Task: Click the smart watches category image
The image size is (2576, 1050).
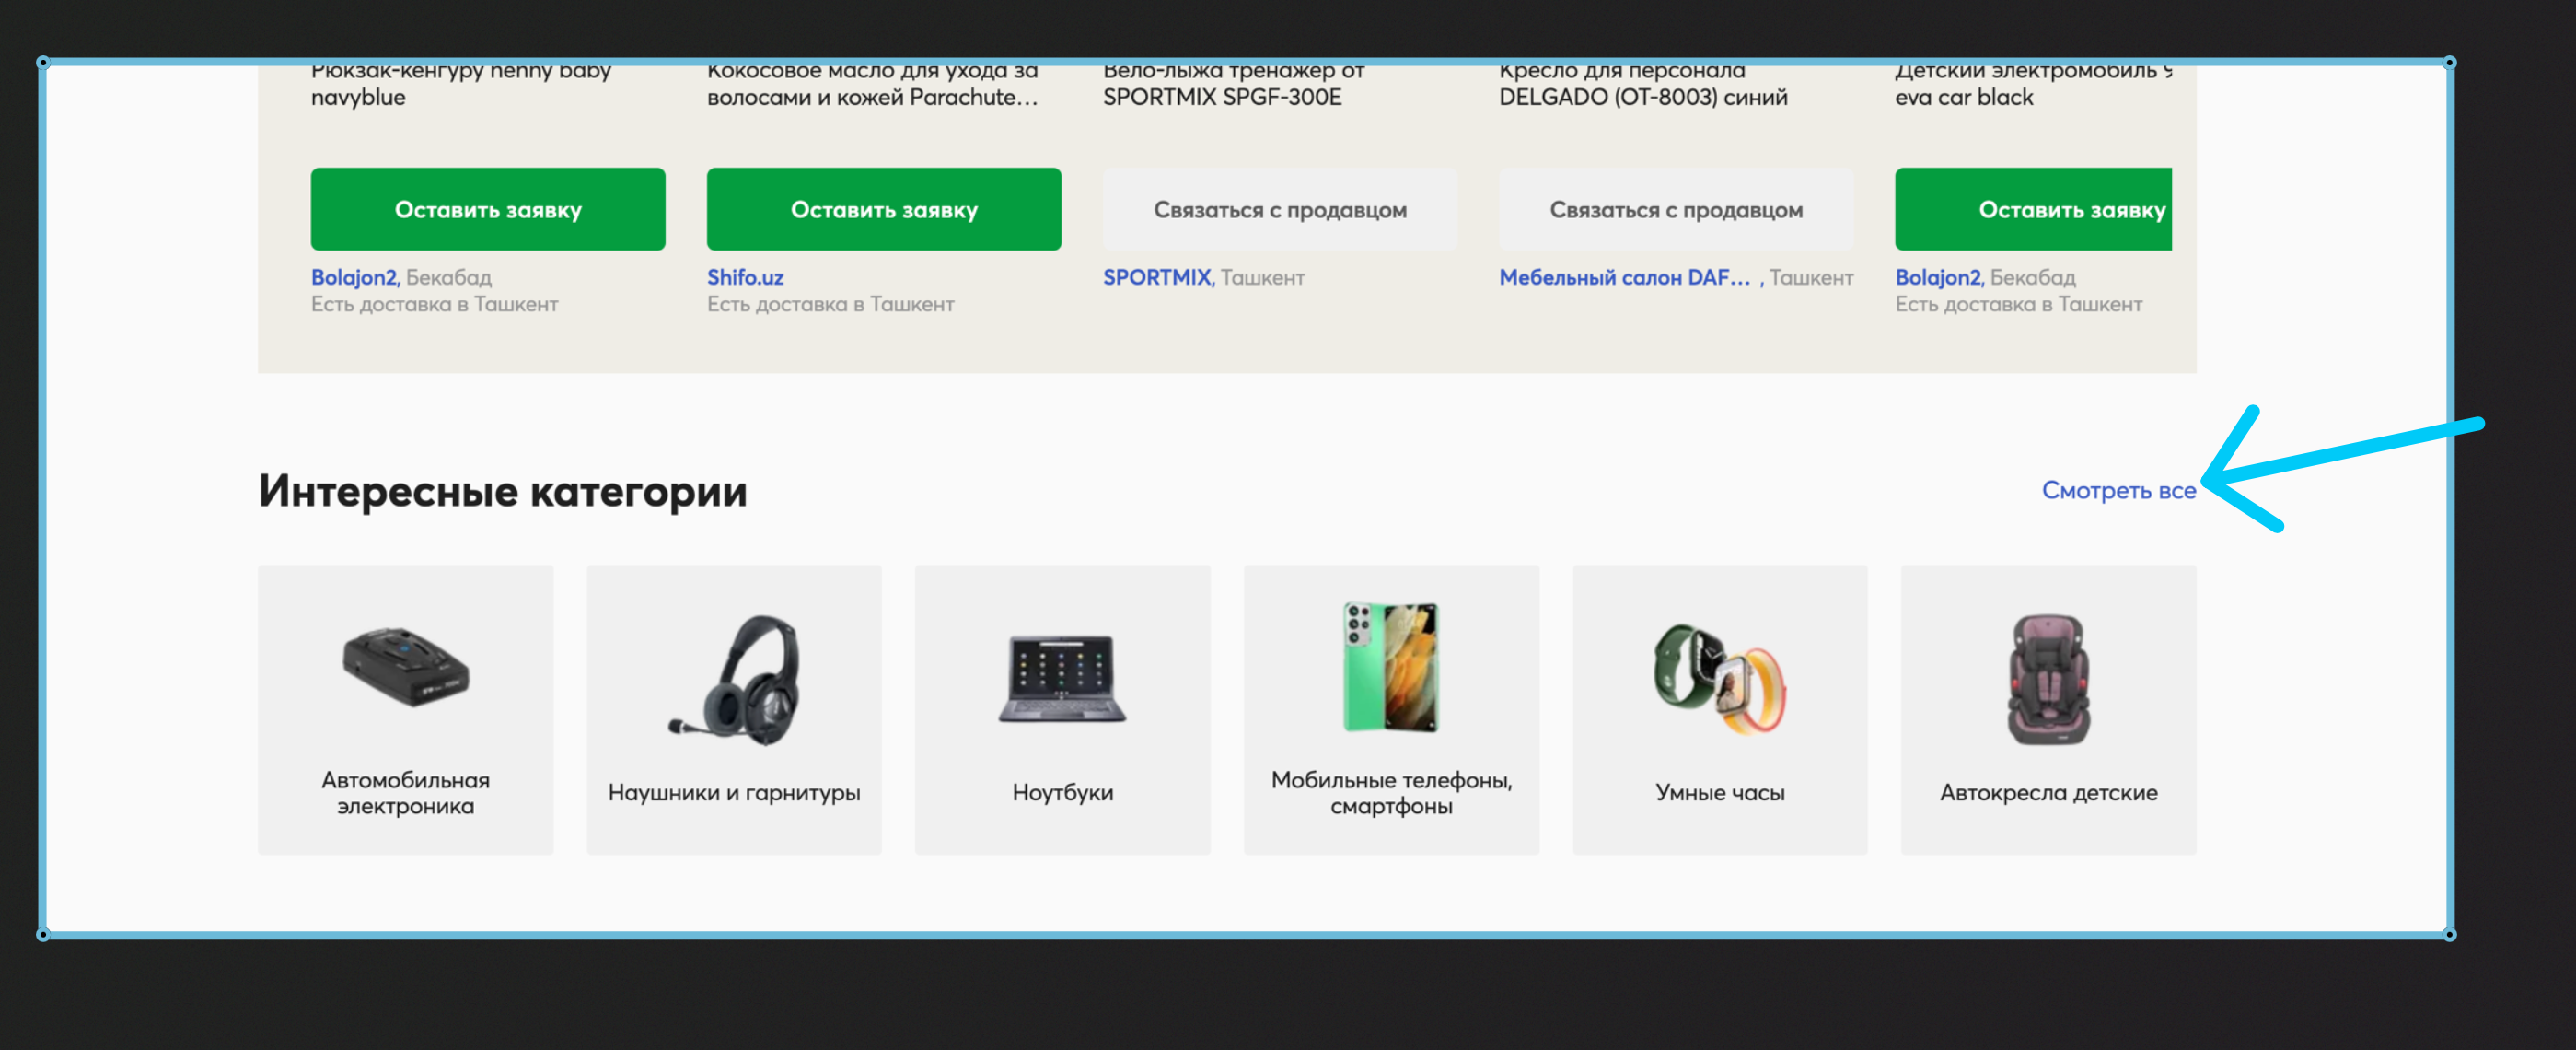Action: tap(1719, 679)
